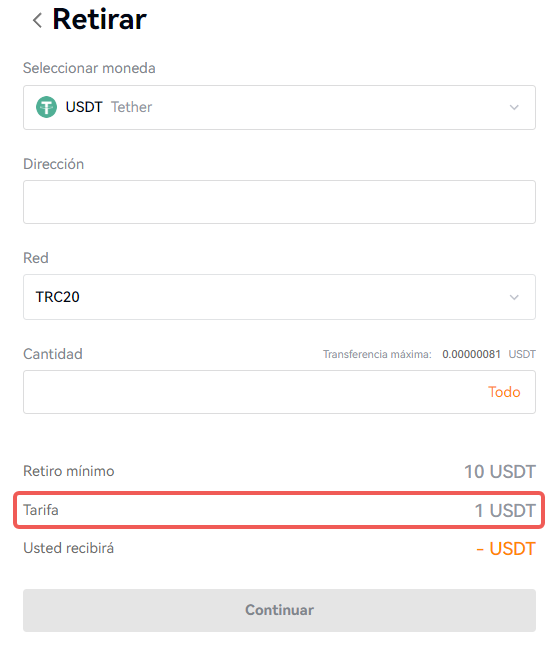
Task: Click the Cantidad amount input field
Action: [279, 392]
